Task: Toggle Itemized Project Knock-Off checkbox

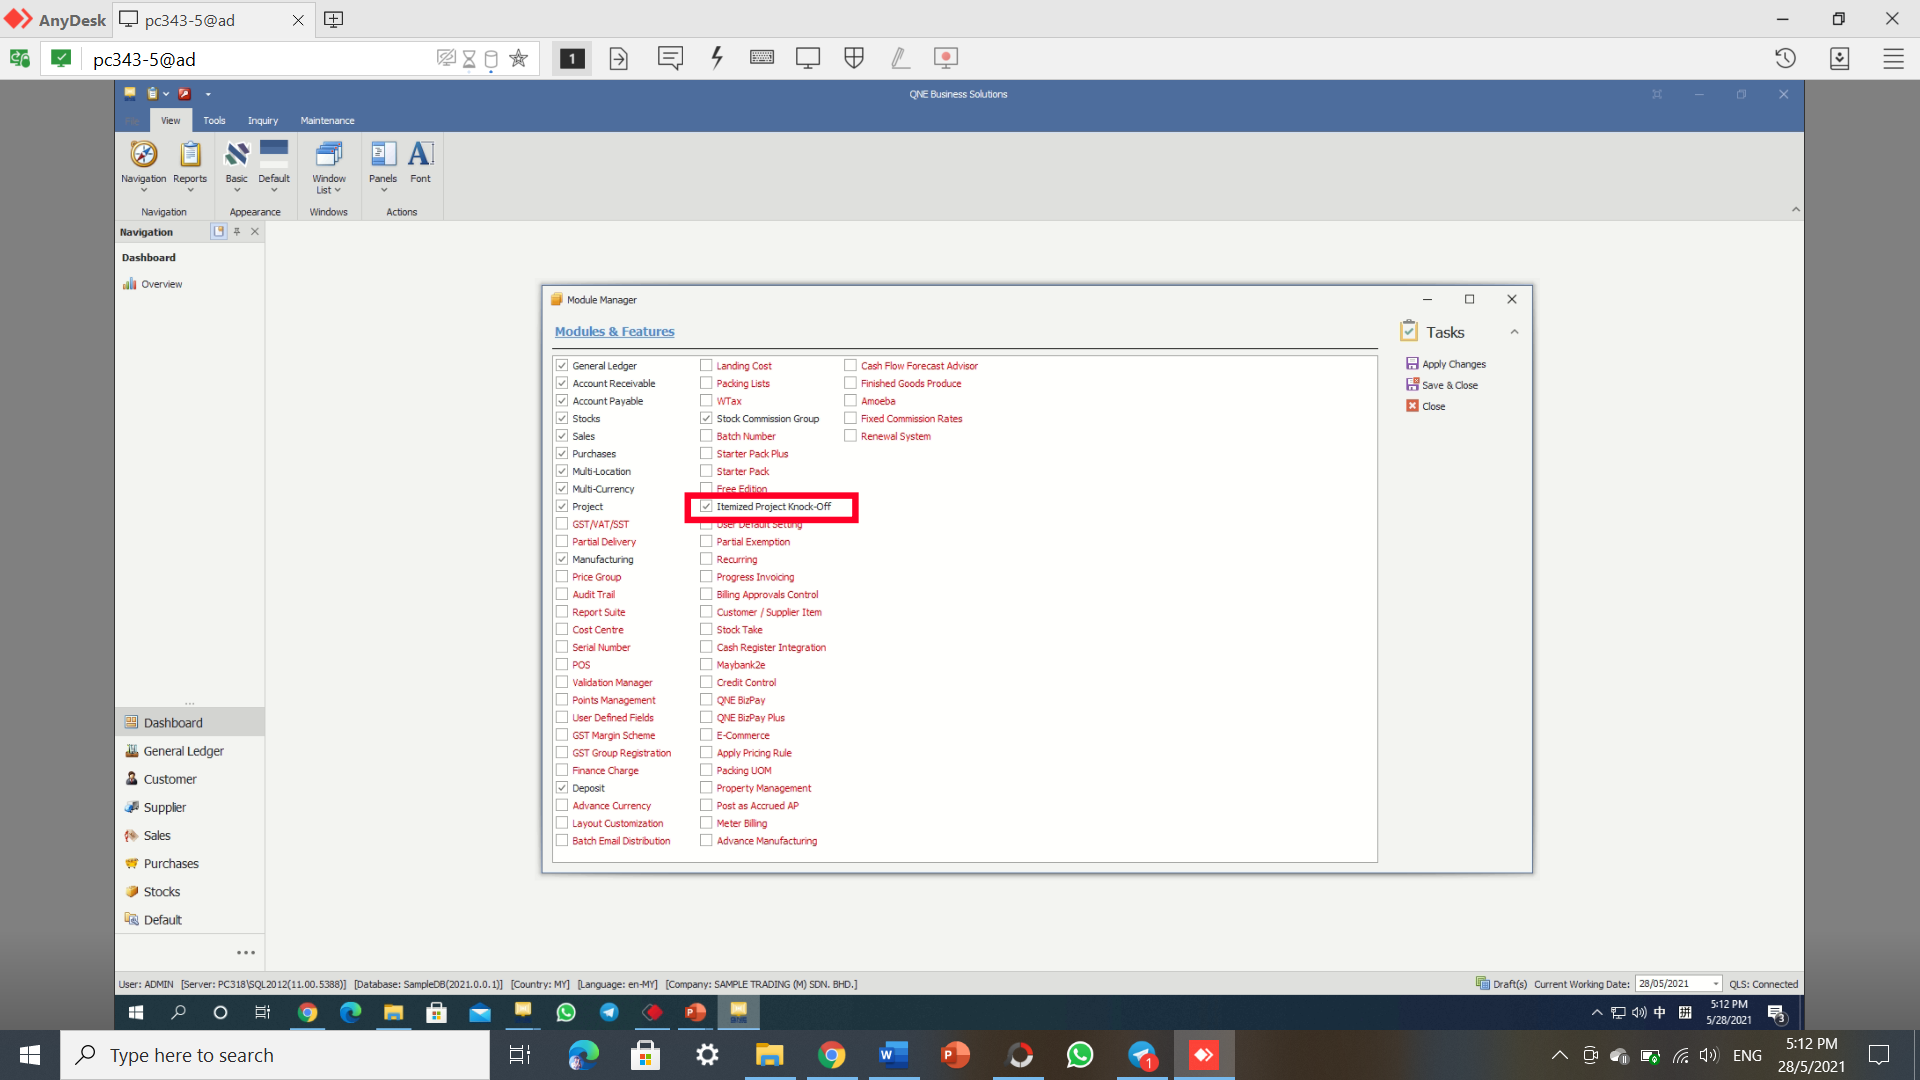Action: (x=706, y=507)
